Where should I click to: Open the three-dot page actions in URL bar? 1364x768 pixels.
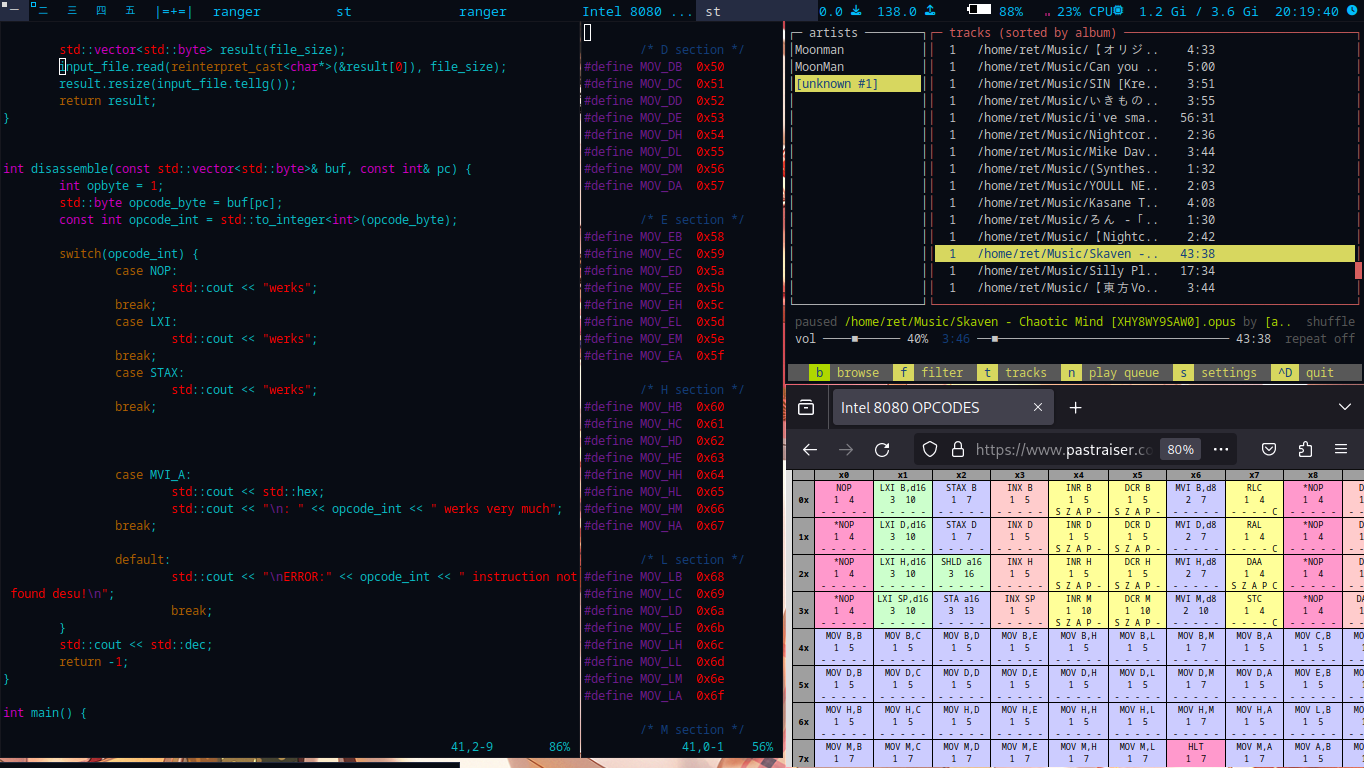[1220, 450]
